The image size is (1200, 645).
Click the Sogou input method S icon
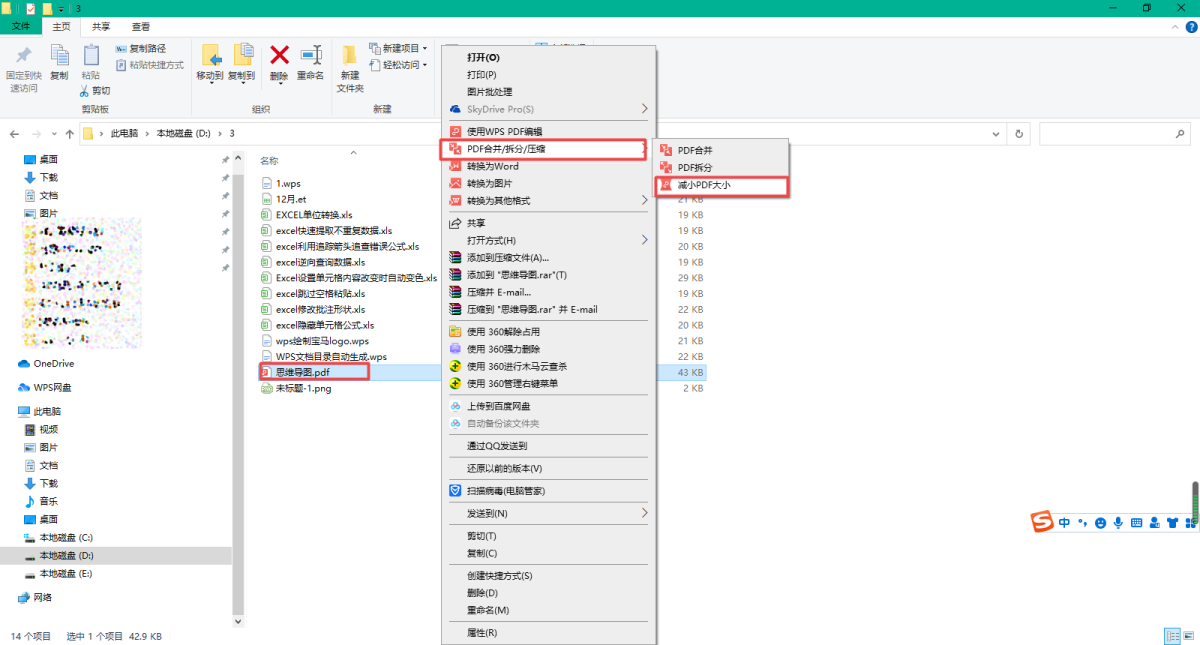tap(1043, 522)
